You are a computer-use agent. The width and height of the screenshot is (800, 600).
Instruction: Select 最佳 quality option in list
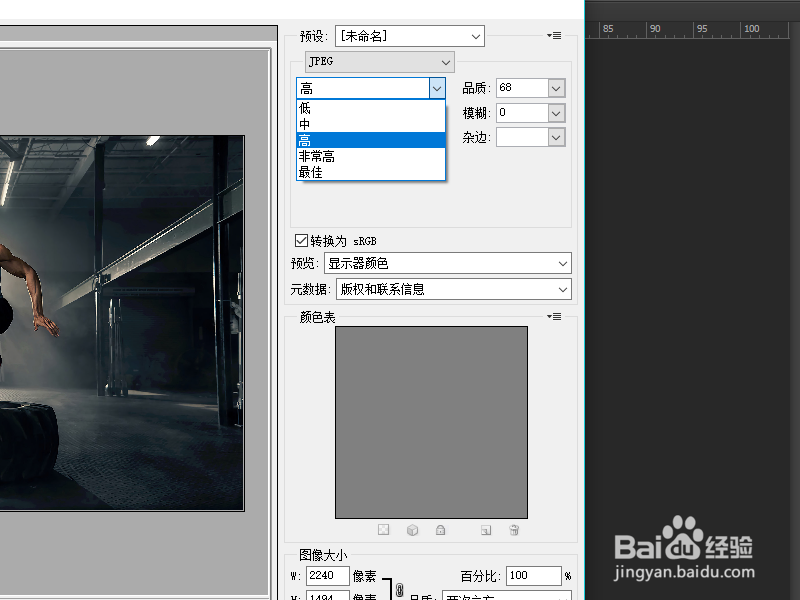(371, 172)
